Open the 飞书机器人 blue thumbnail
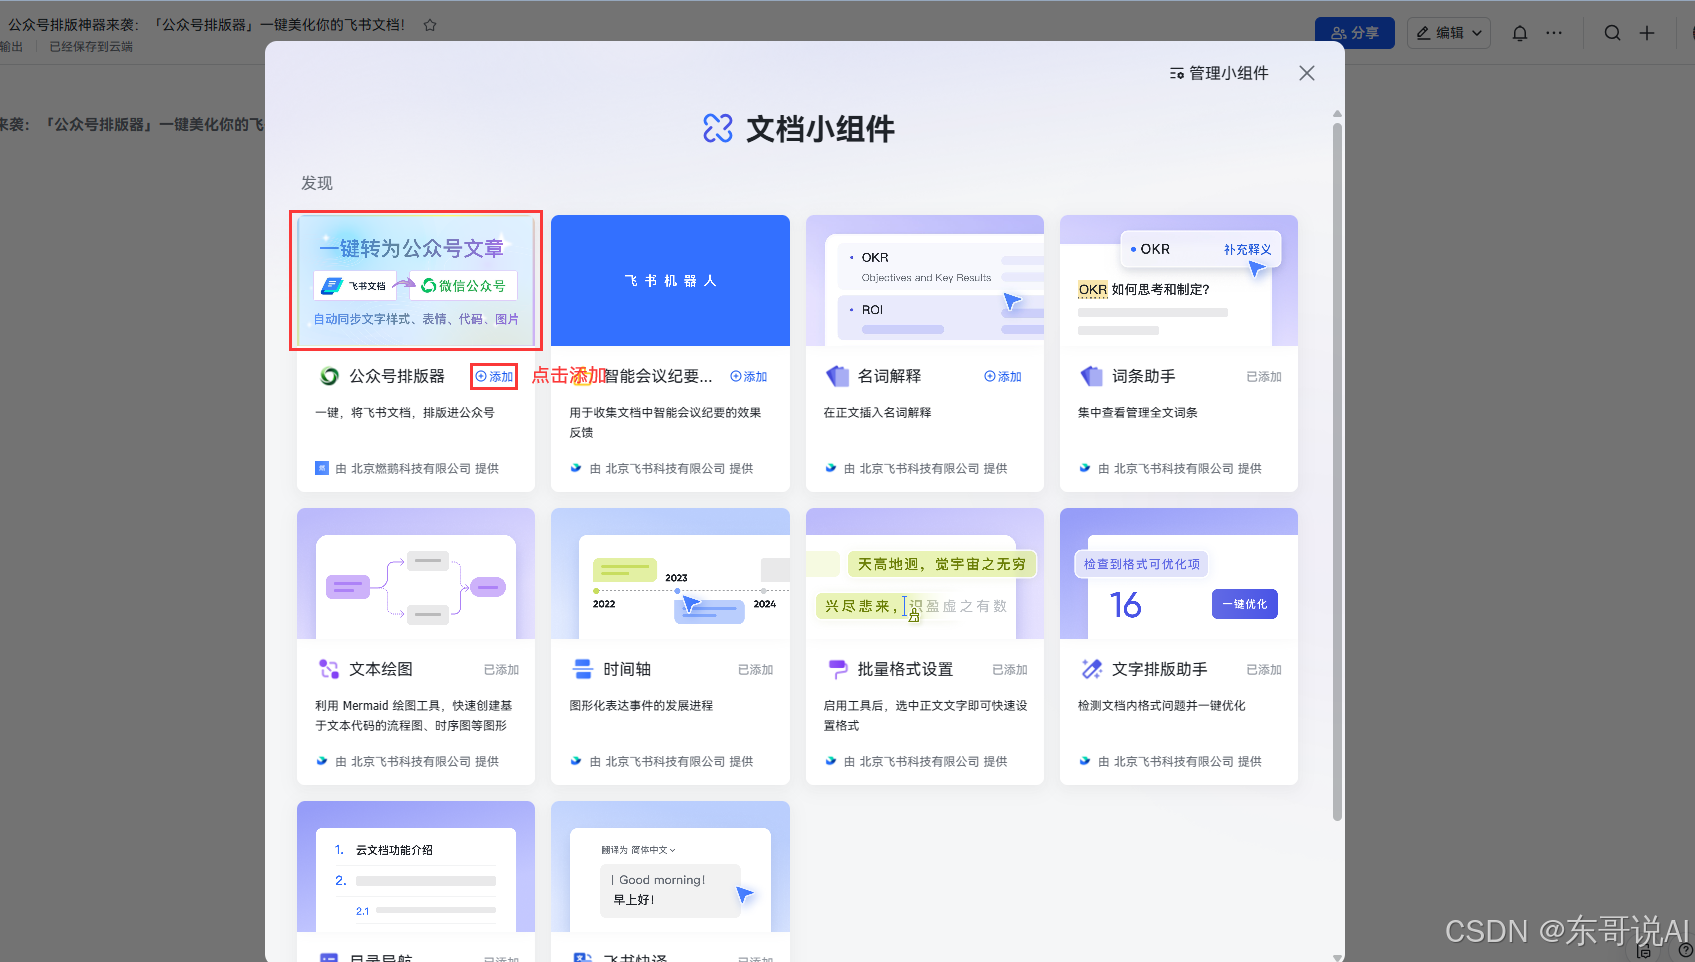This screenshot has height=962, width=1695. coord(670,281)
